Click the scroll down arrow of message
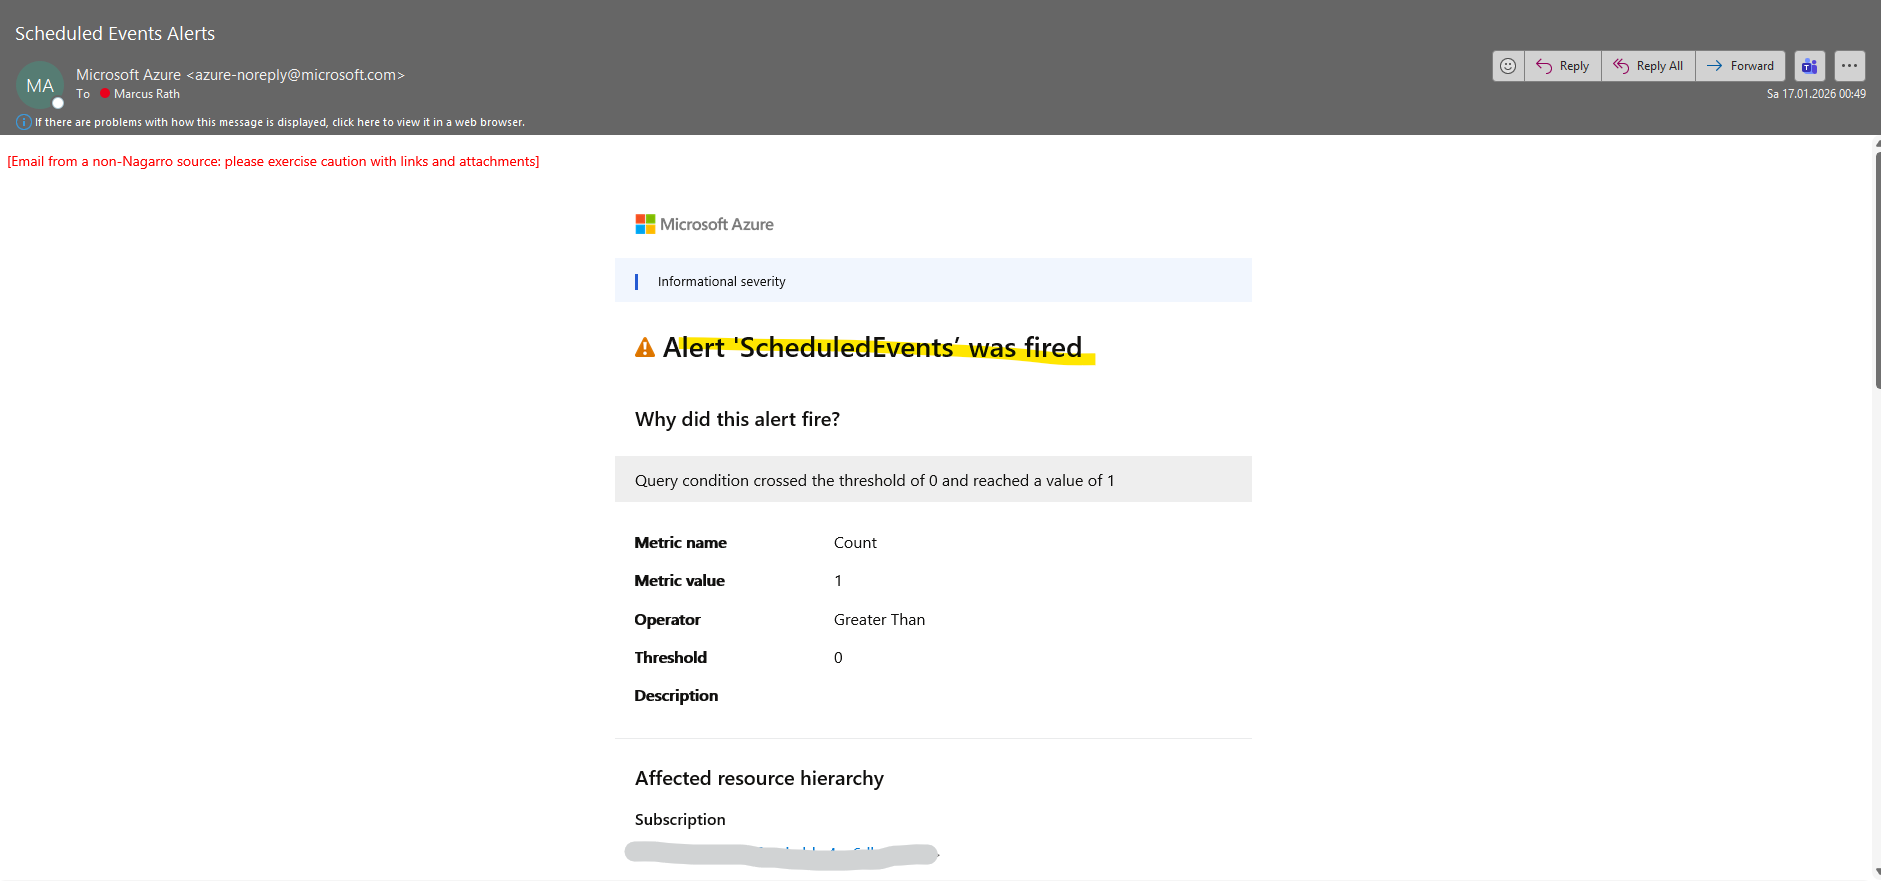This screenshot has width=1881, height=881. point(1877,873)
